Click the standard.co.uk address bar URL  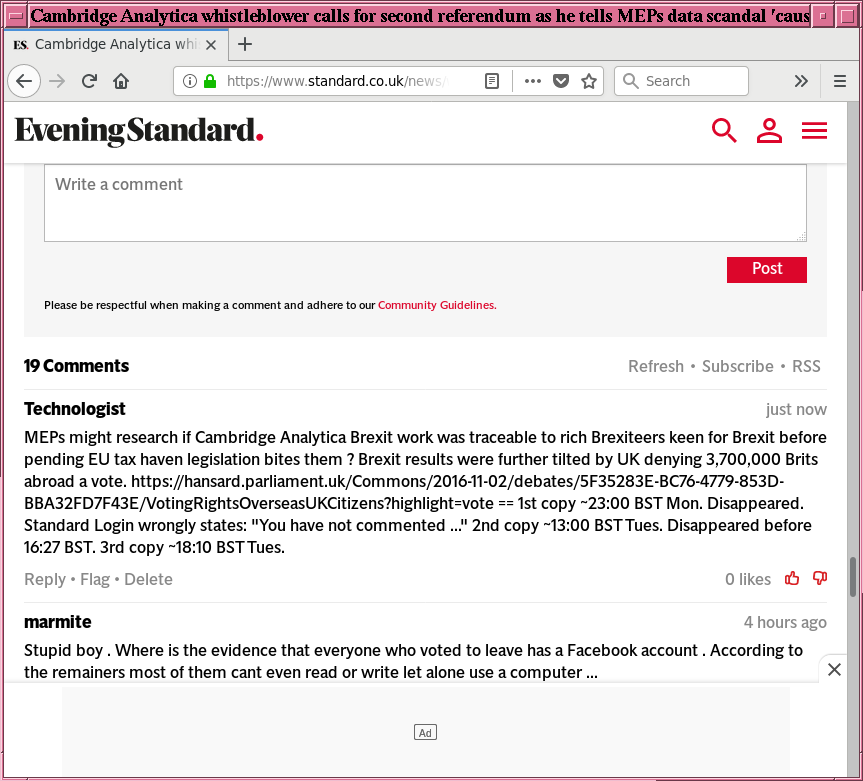click(x=337, y=81)
